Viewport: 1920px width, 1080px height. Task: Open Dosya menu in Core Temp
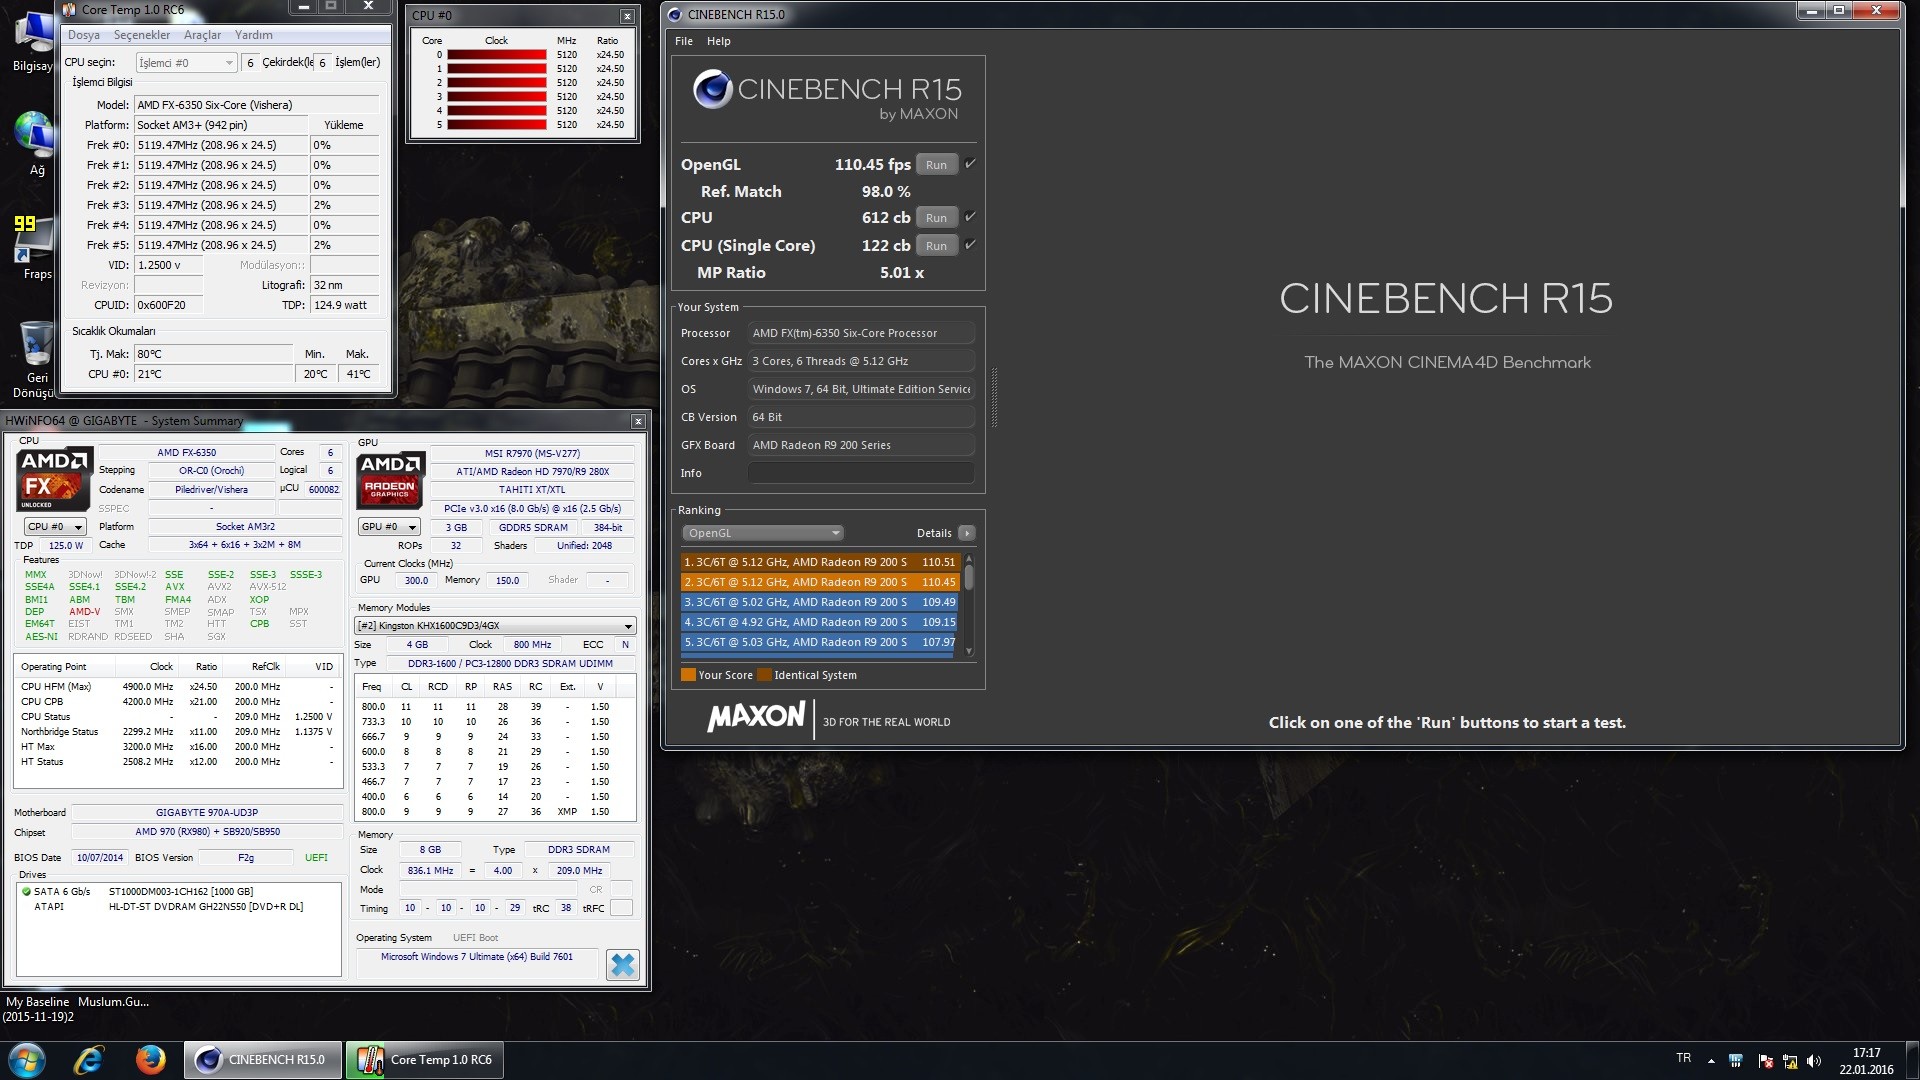point(84,35)
